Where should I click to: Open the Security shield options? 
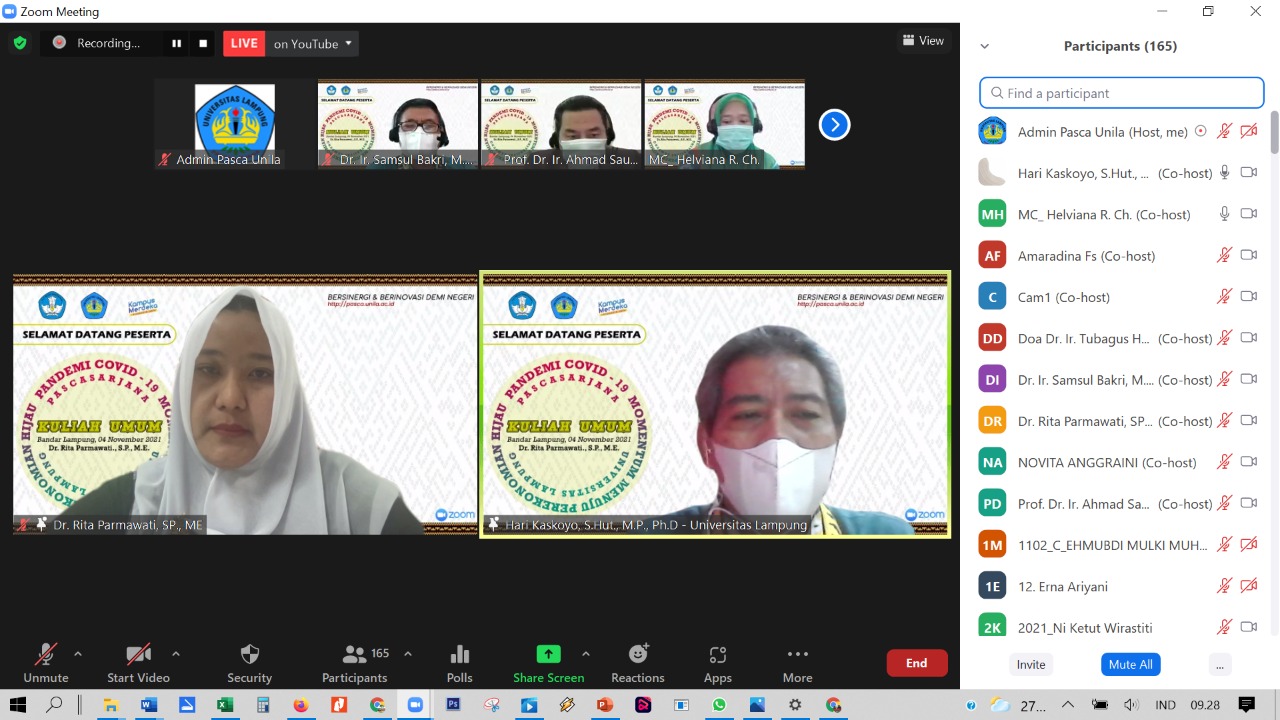point(249,663)
